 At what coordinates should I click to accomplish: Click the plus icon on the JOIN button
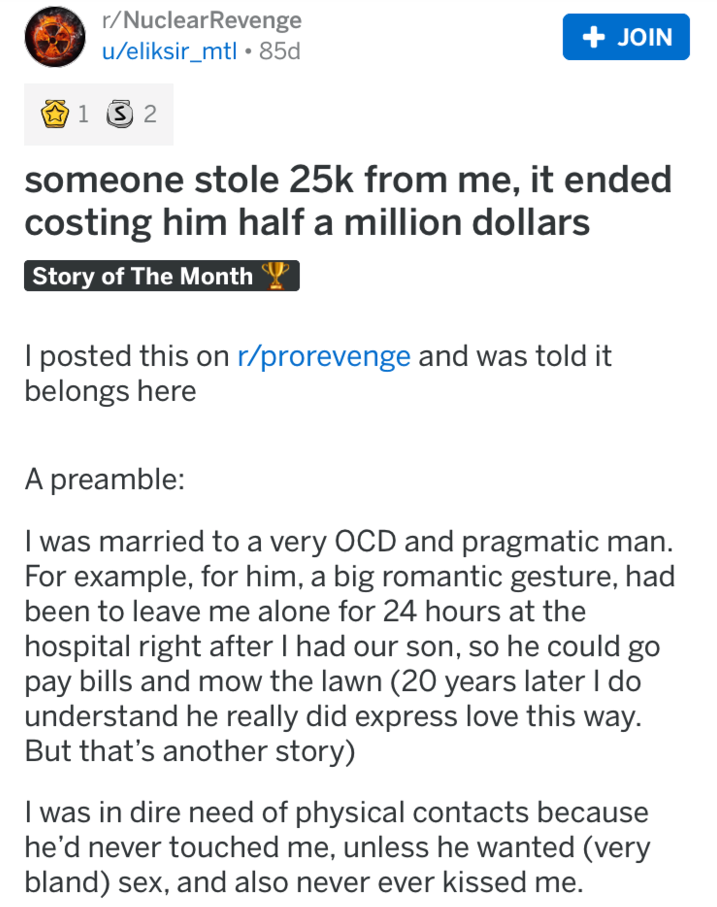tap(594, 37)
